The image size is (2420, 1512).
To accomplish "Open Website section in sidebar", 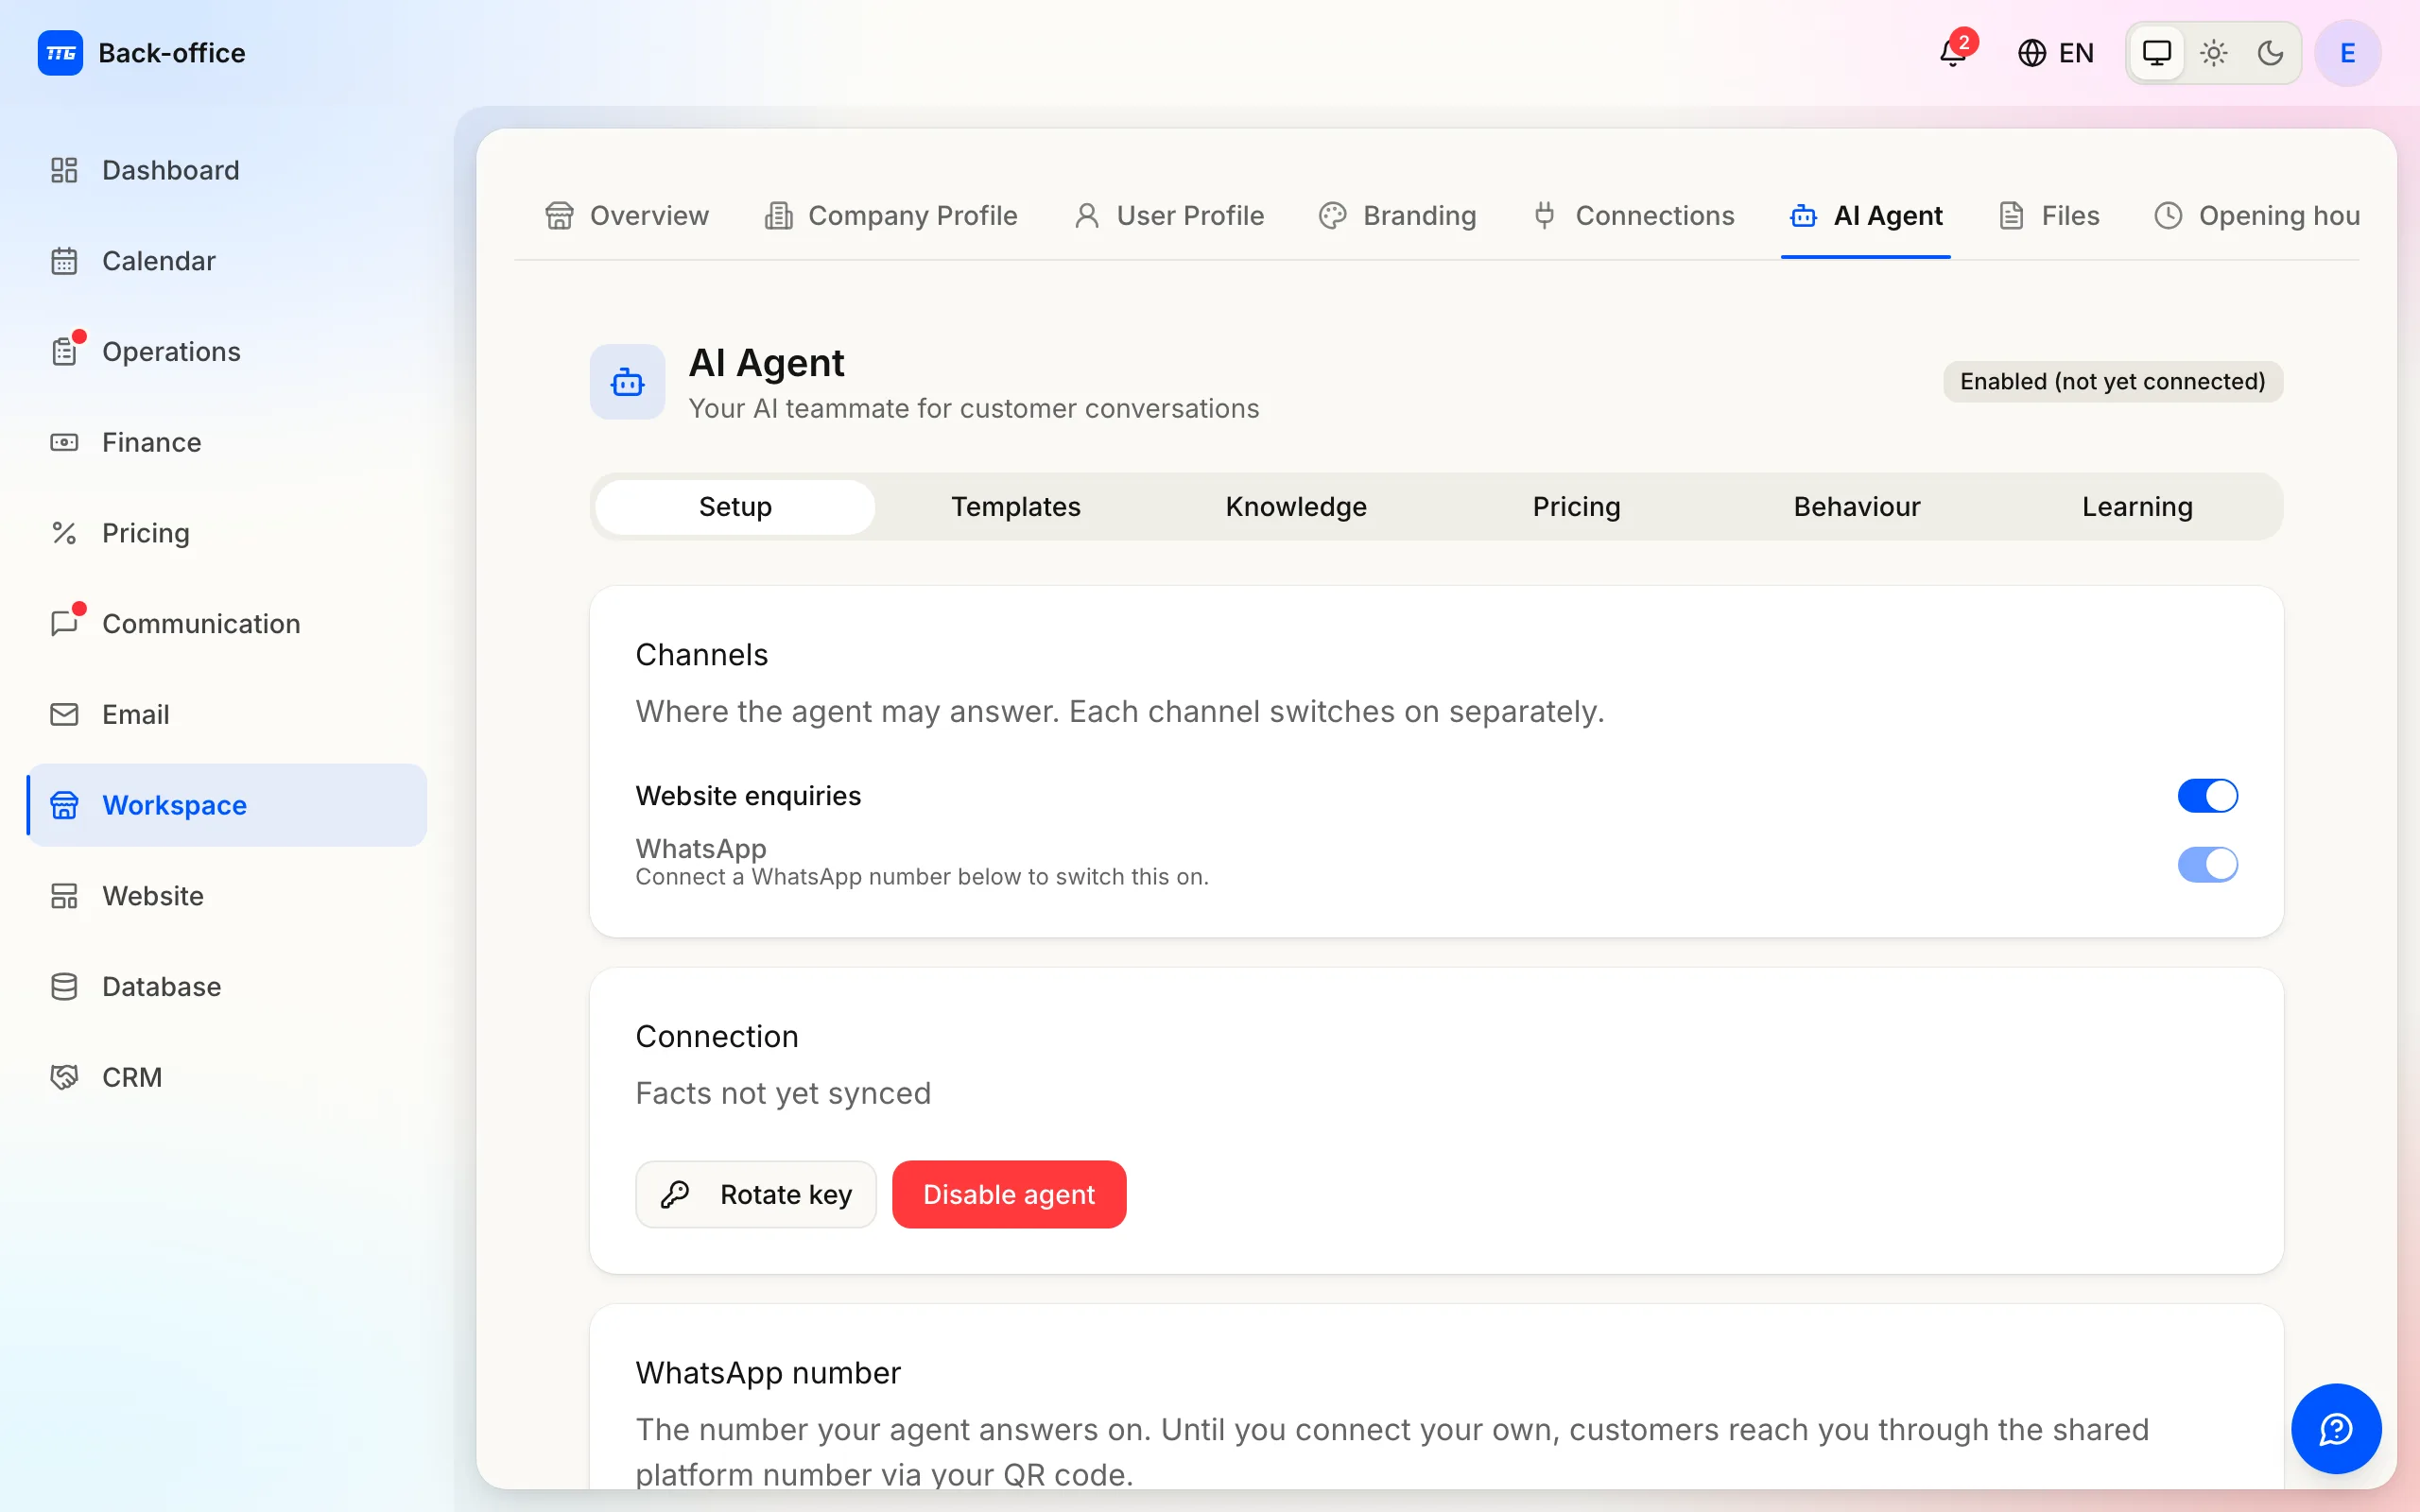I will pos(227,896).
